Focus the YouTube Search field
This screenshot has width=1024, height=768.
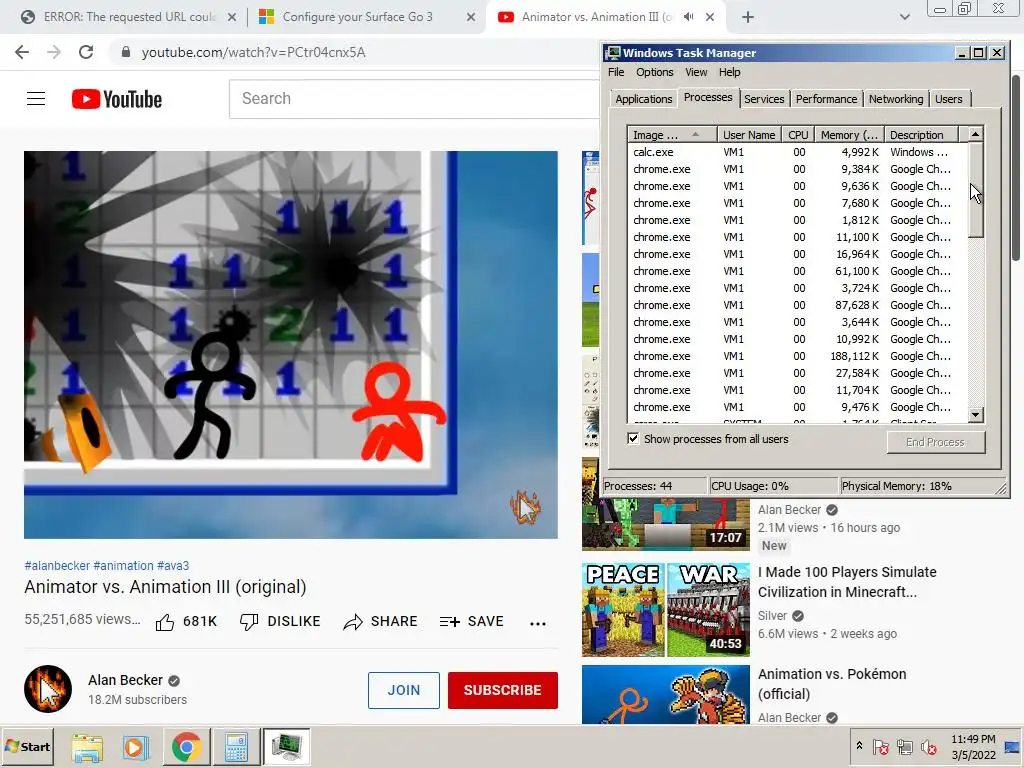point(414,99)
